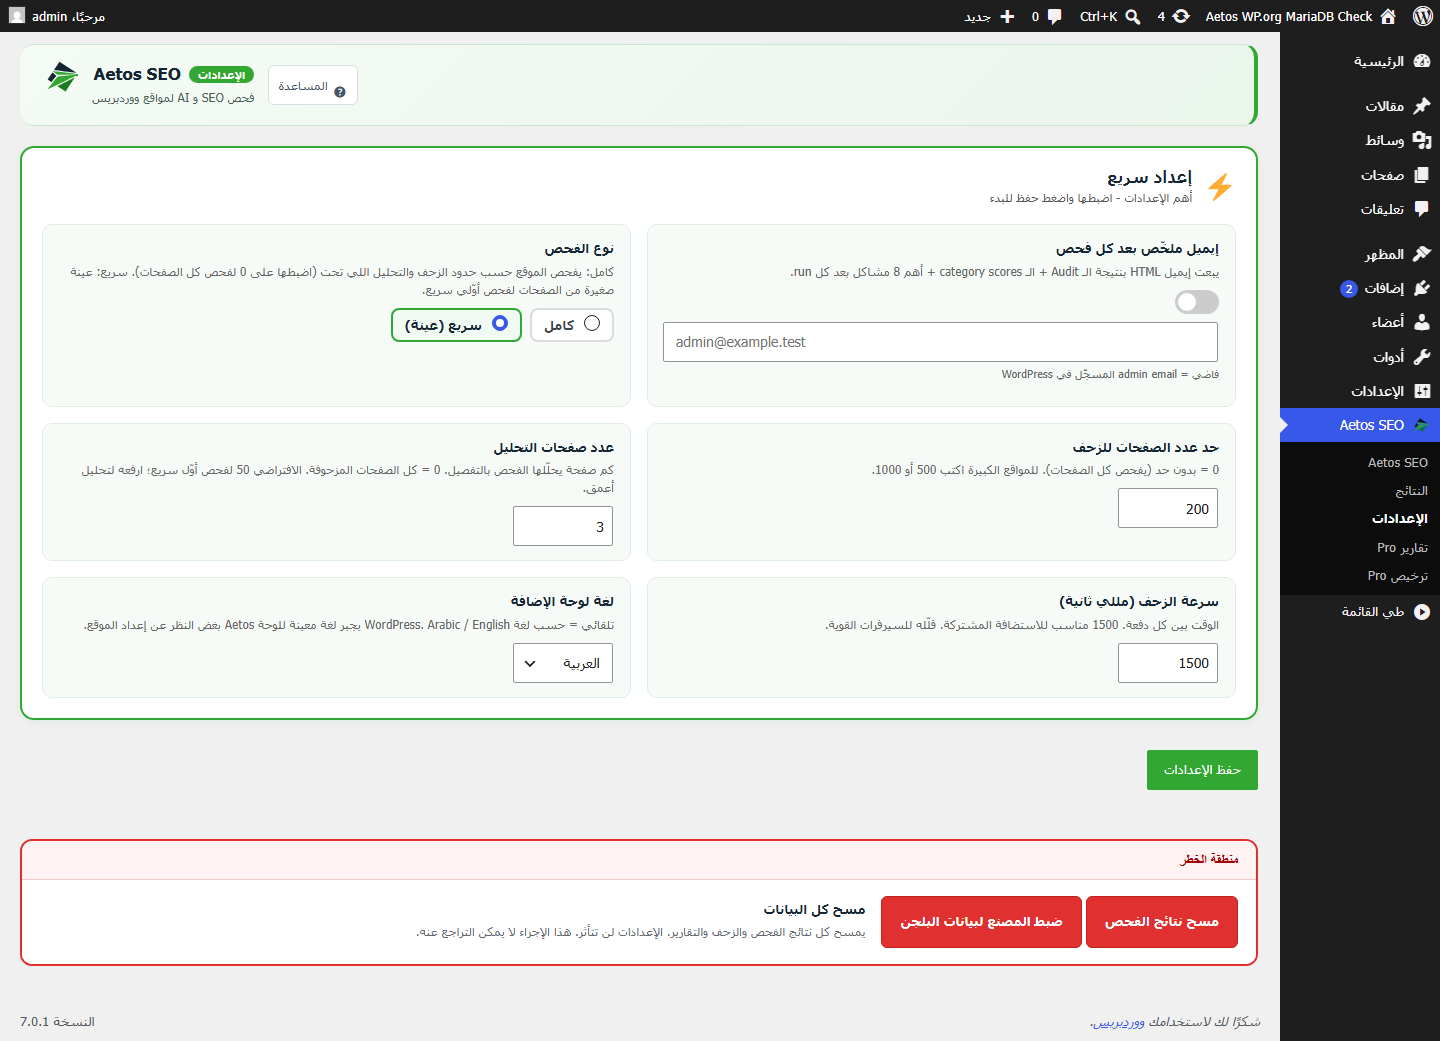Click the Ctrl+K search magnifier icon
Screen dimensions: 1440x1041
pyautogui.click(x=1133, y=17)
